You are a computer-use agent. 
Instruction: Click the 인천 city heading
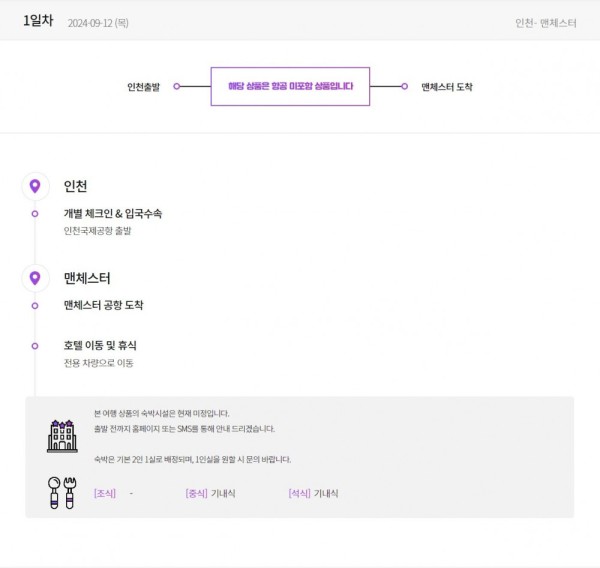point(75,186)
